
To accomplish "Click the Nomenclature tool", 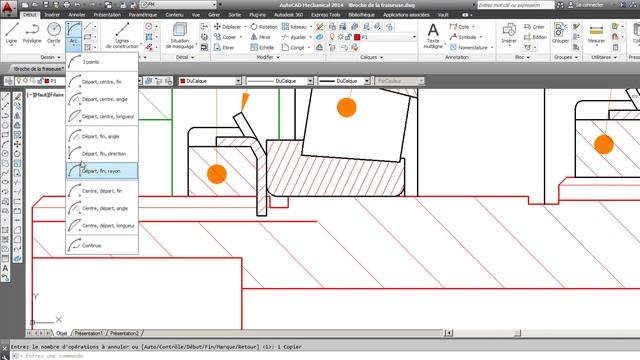I will (x=469, y=48).
